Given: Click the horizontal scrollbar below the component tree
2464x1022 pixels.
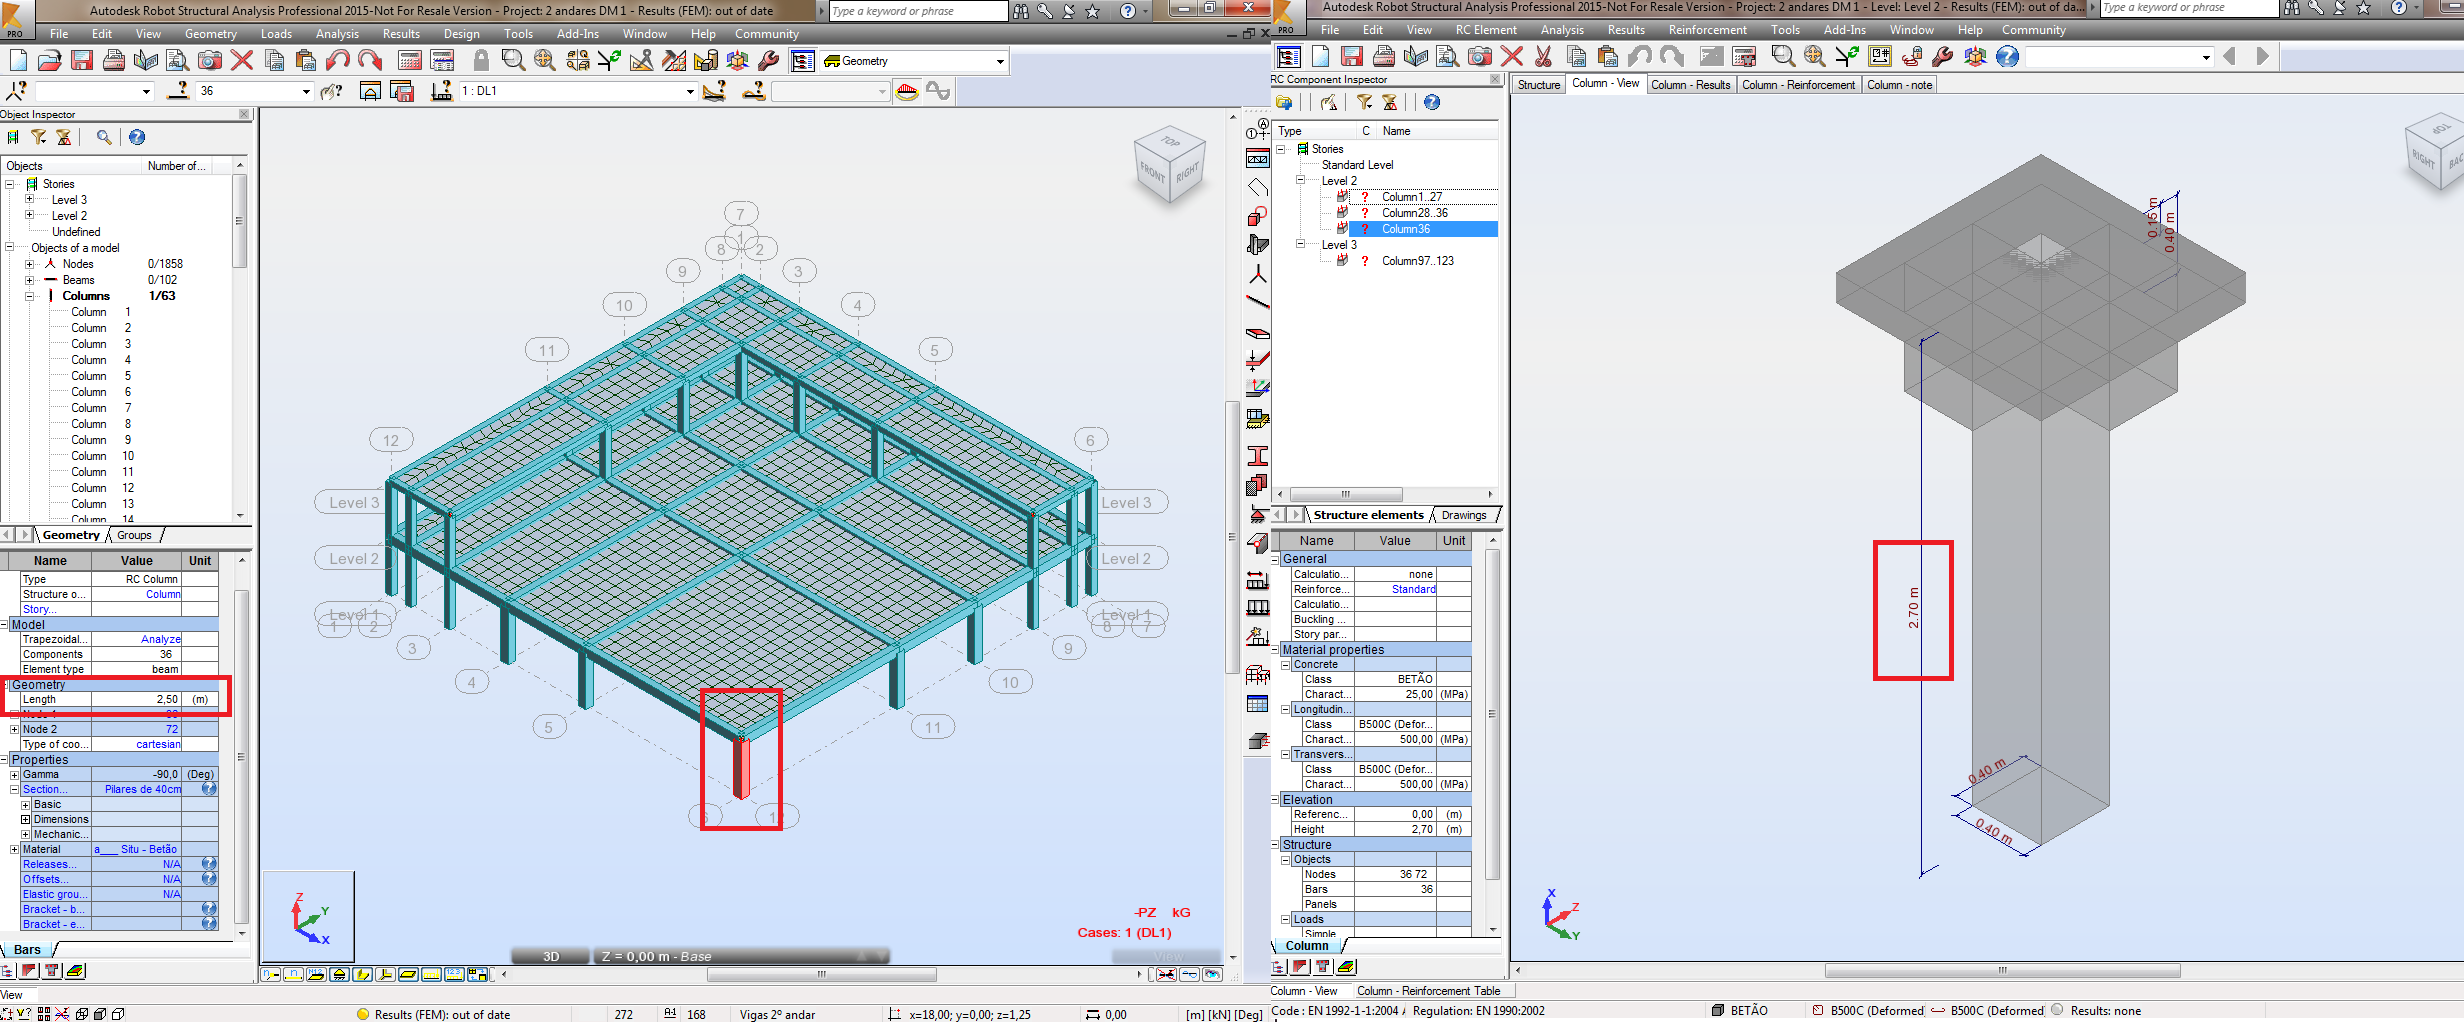Looking at the screenshot, I should click(x=1345, y=494).
